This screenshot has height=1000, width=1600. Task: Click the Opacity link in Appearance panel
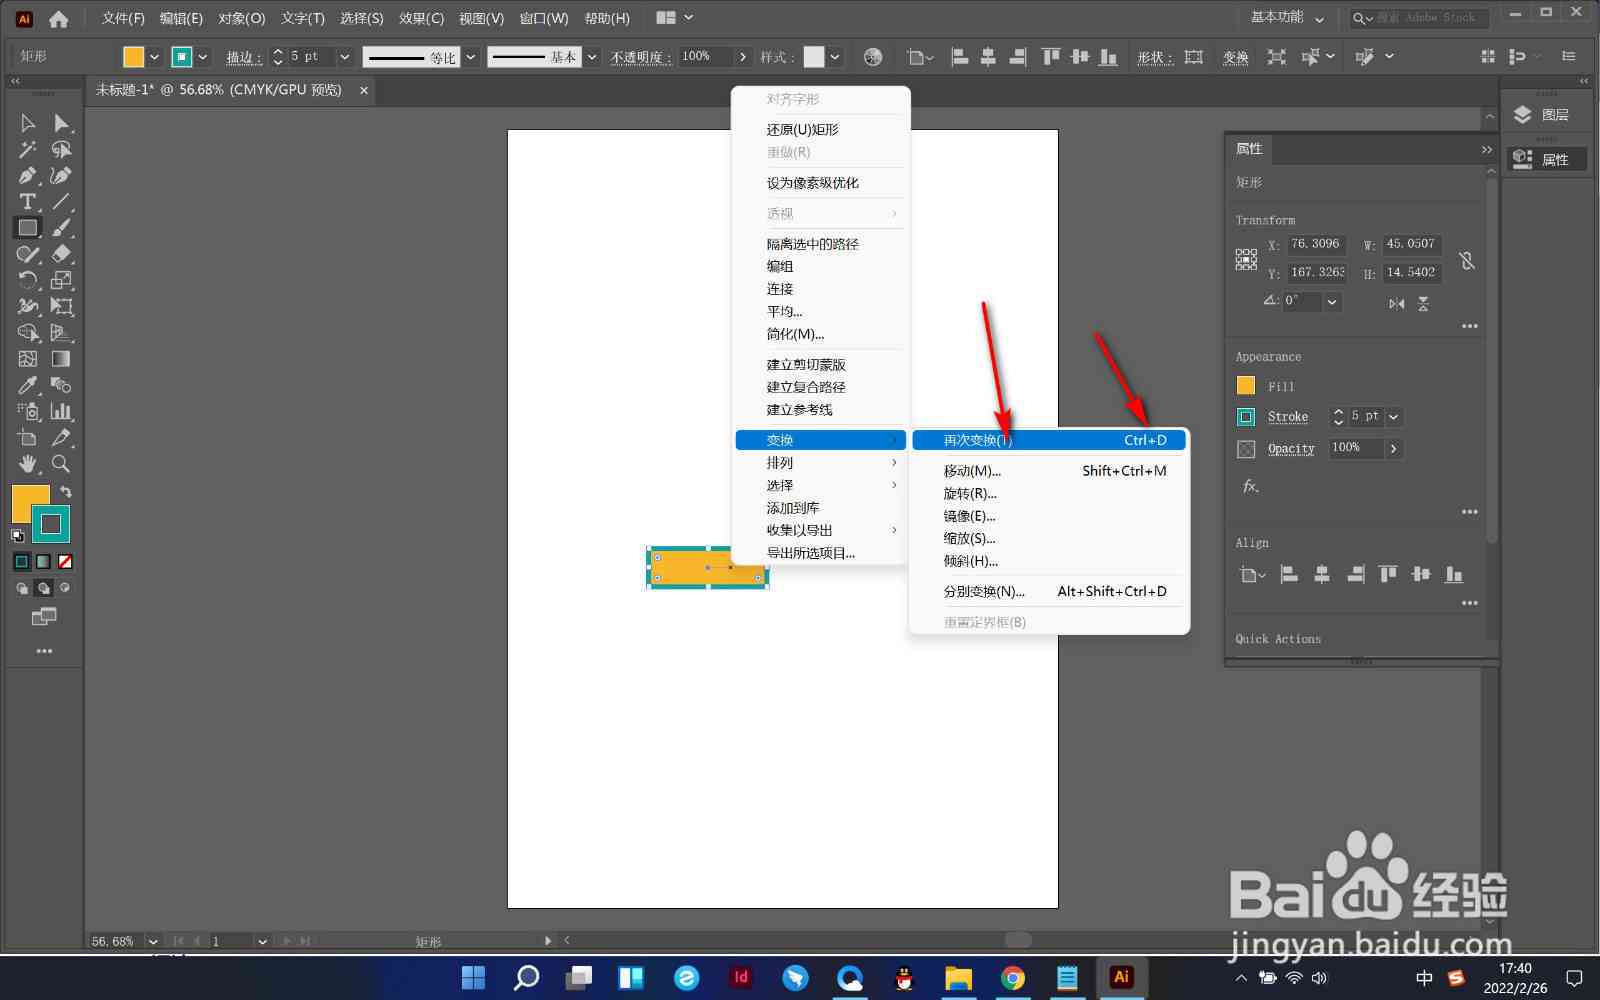(x=1291, y=449)
